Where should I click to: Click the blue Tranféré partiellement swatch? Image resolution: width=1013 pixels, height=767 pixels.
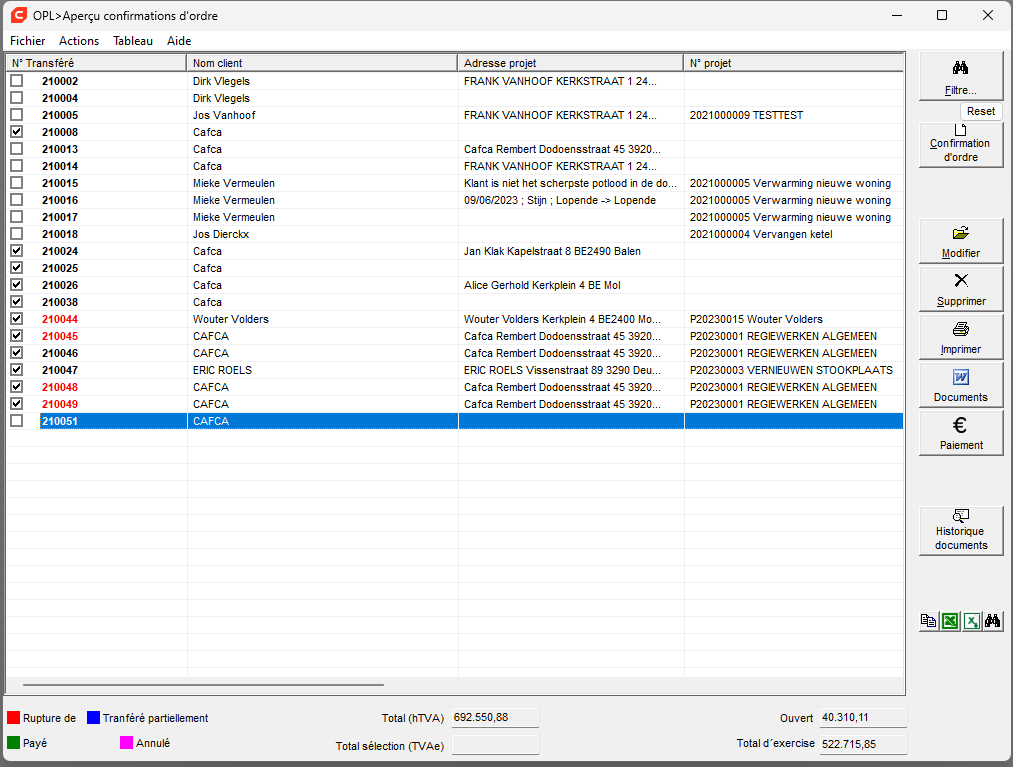[x=94, y=718]
